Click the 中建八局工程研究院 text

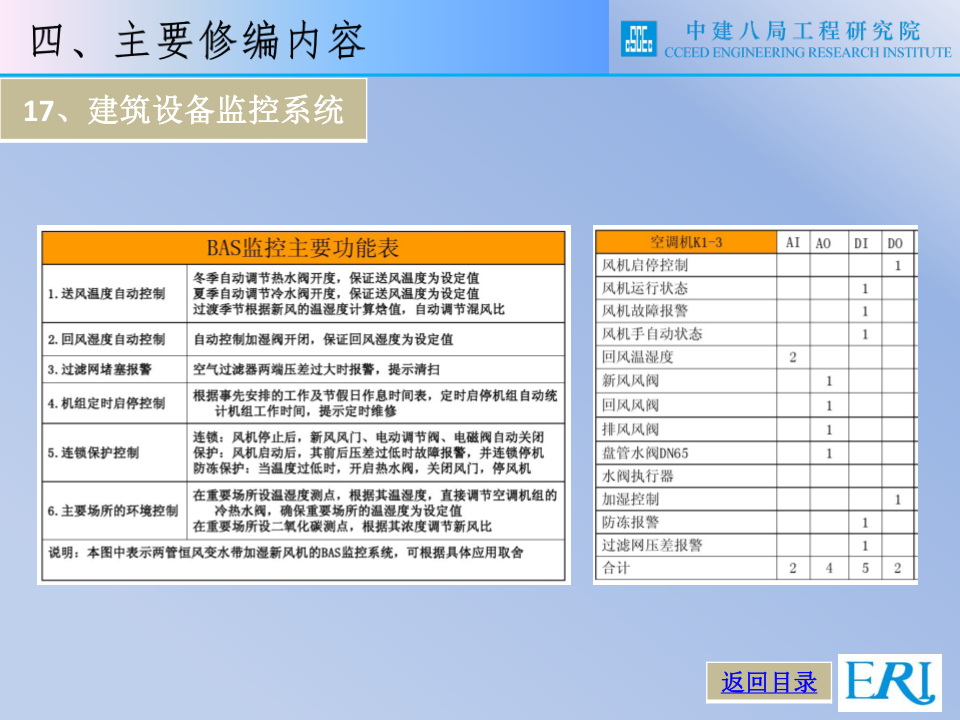(x=804, y=31)
